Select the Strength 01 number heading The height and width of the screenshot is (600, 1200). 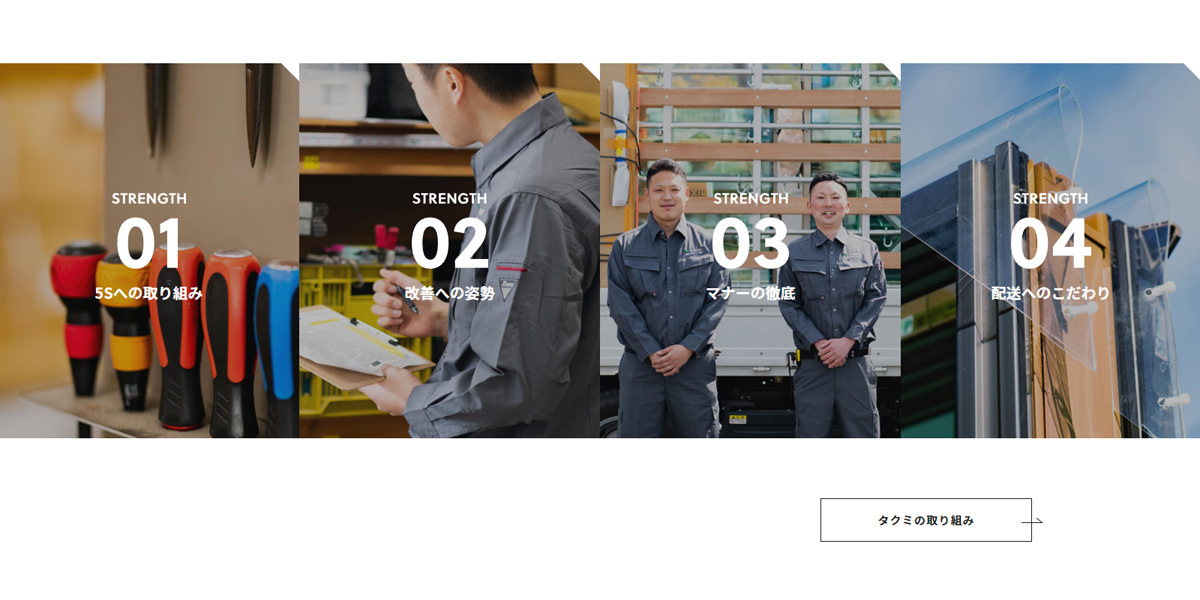(149, 244)
